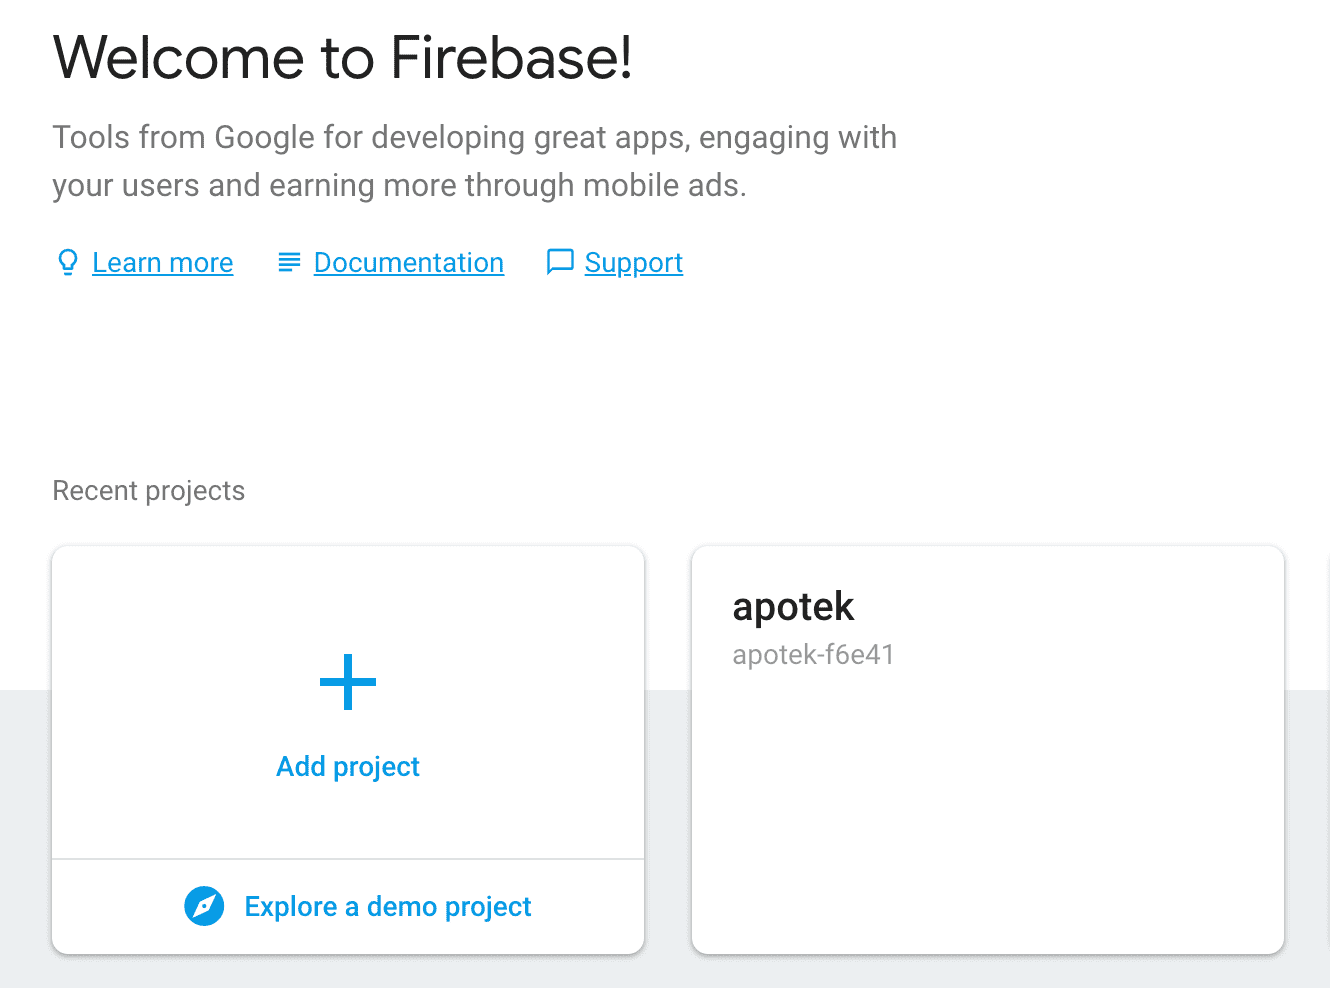Click the "Tools from Google" tagline line
1330x988 pixels.
coord(474,137)
